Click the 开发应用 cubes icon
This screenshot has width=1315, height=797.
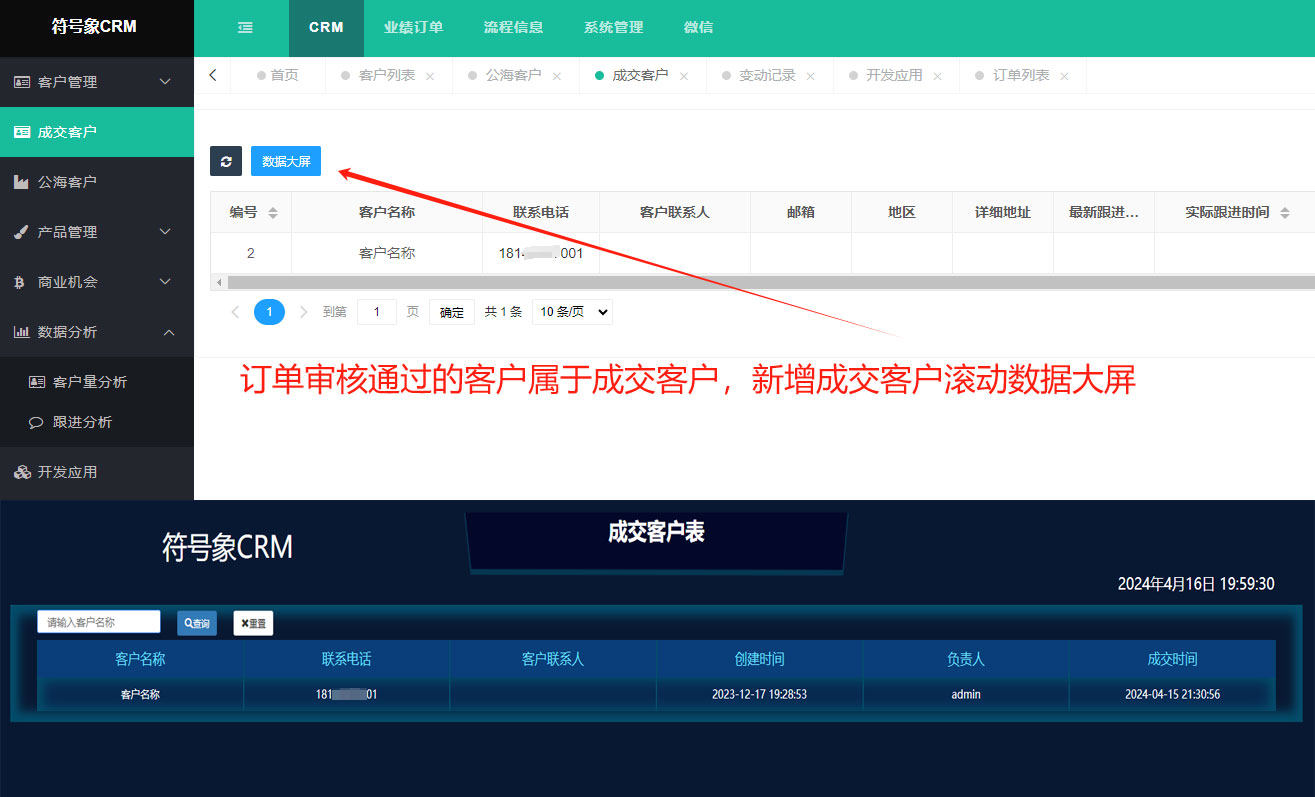(x=22, y=472)
